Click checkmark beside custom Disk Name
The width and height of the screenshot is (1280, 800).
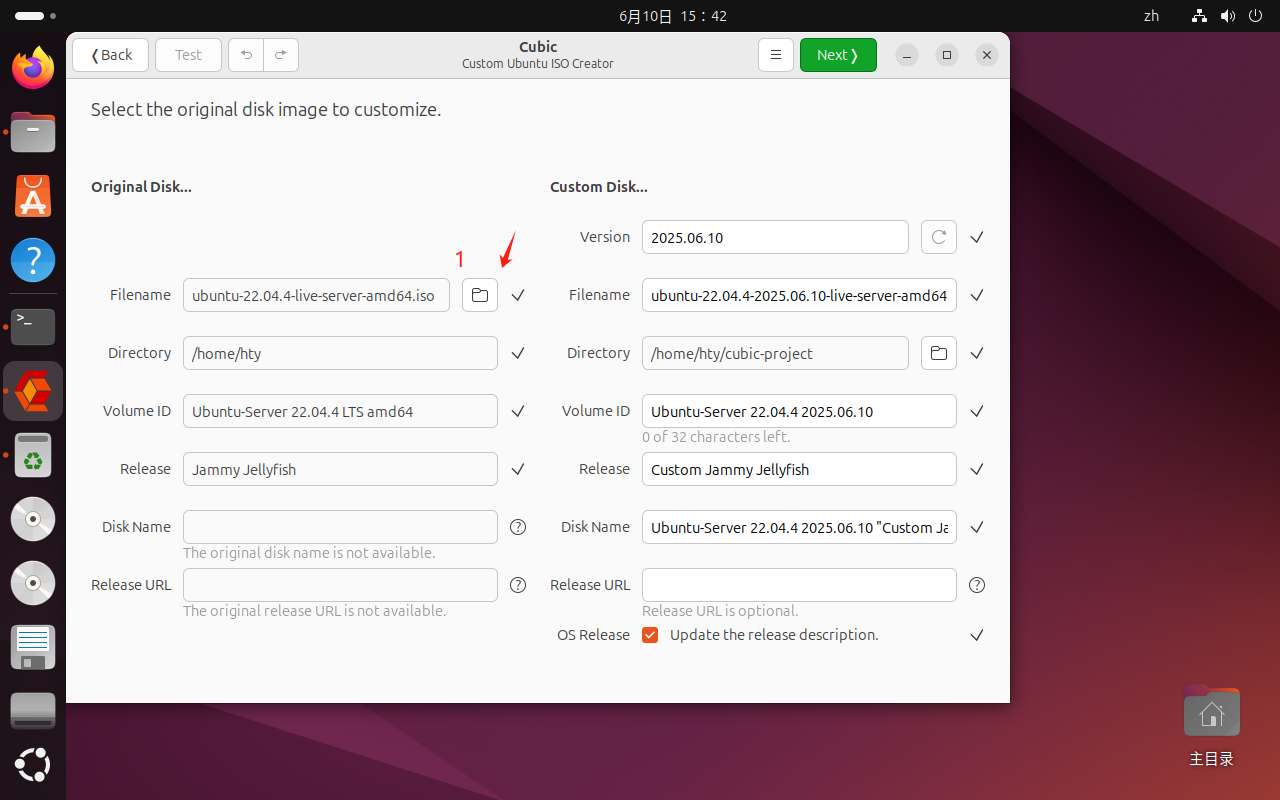977,527
